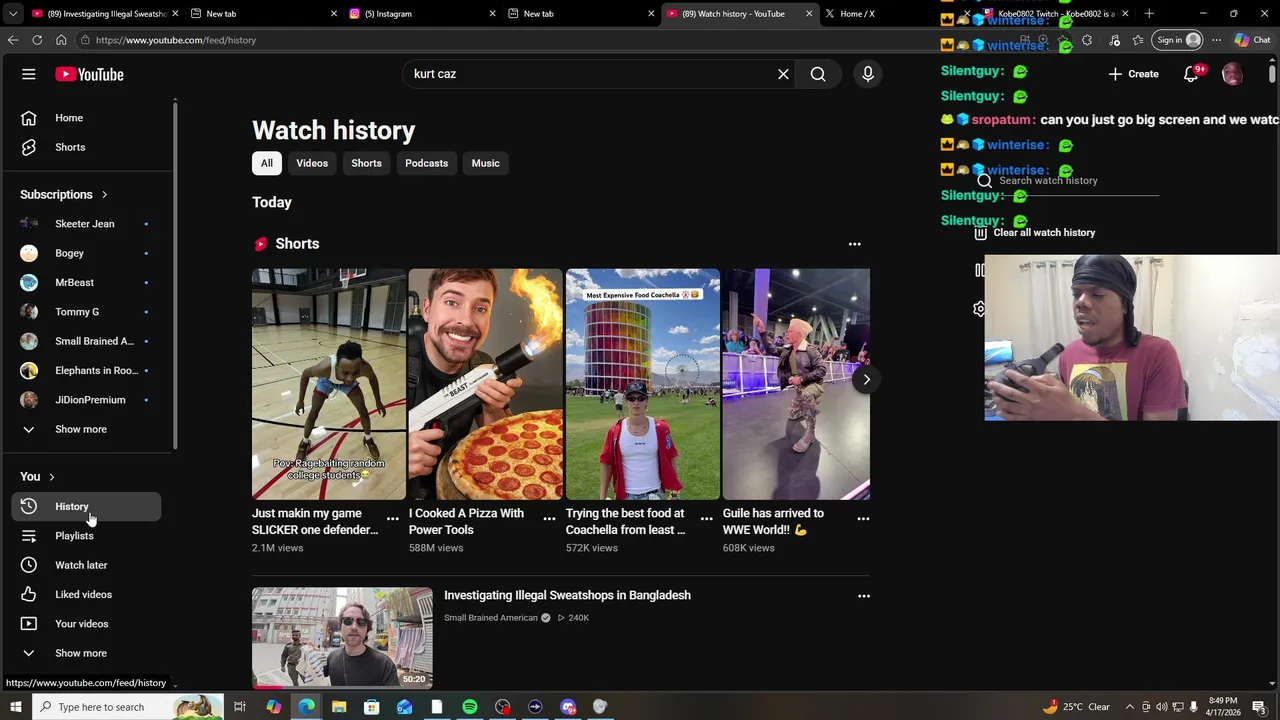
Task: Click the browser address bar URL
Action: tap(176, 40)
